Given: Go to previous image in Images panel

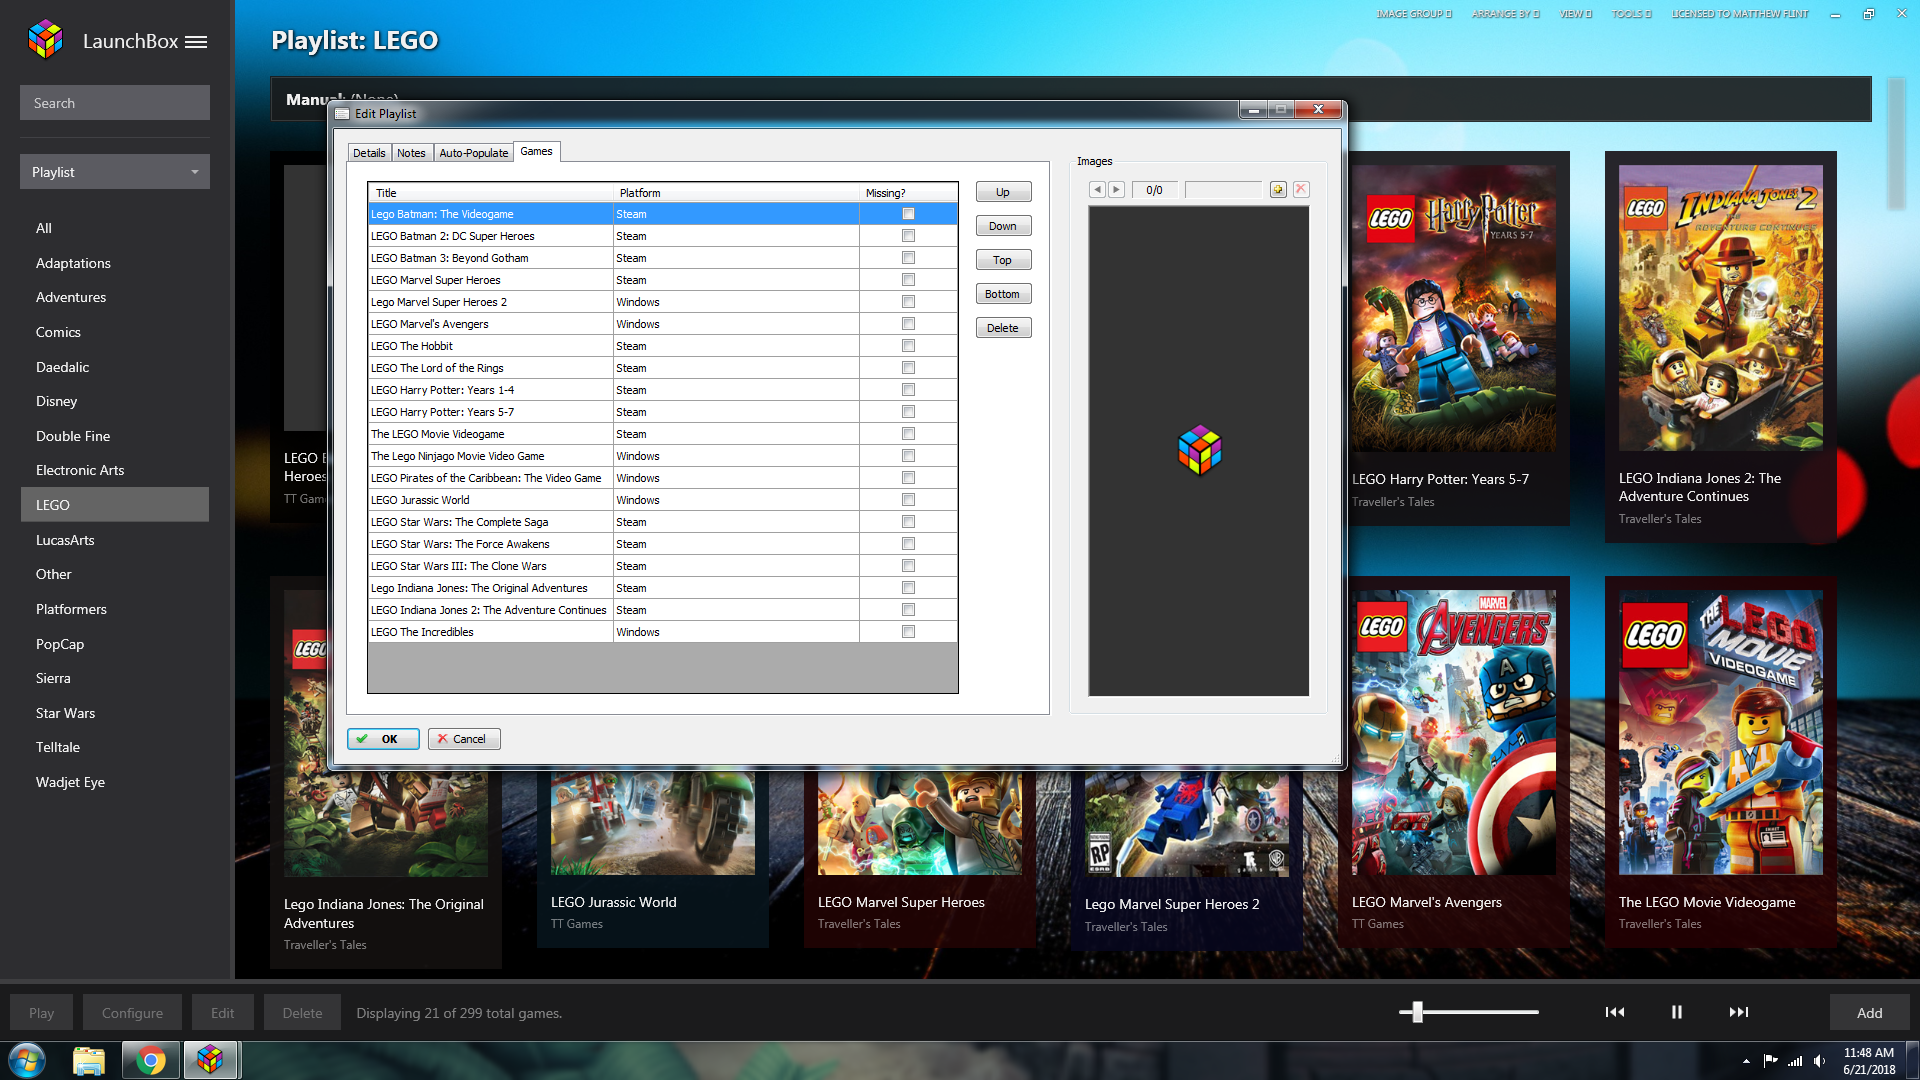Looking at the screenshot, I should click(x=1097, y=190).
